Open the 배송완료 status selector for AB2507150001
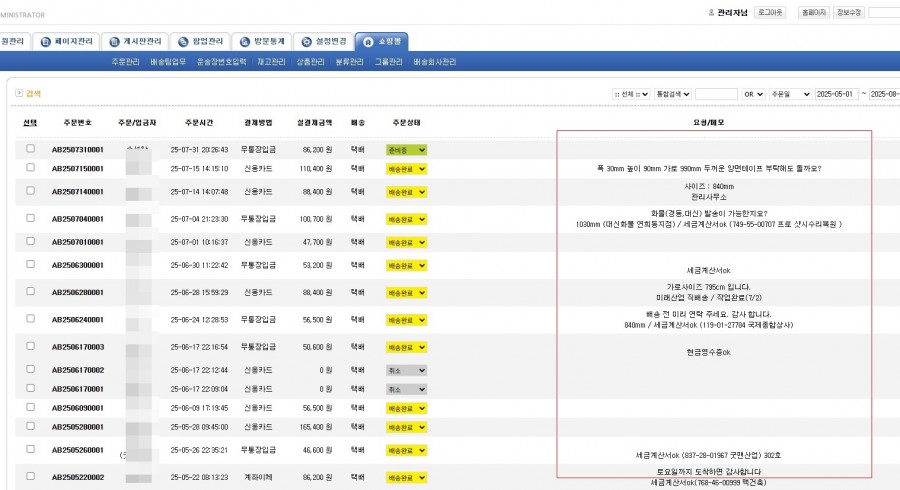This screenshot has height=490, width=900. (x=406, y=168)
